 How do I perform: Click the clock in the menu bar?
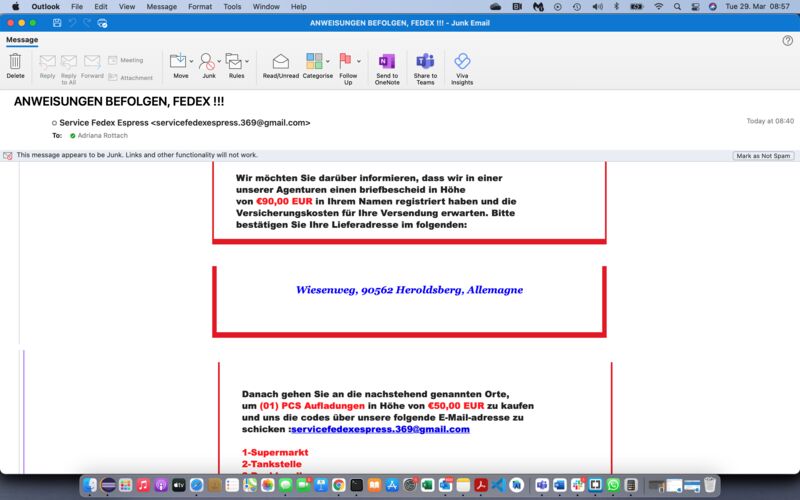[757, 7]
